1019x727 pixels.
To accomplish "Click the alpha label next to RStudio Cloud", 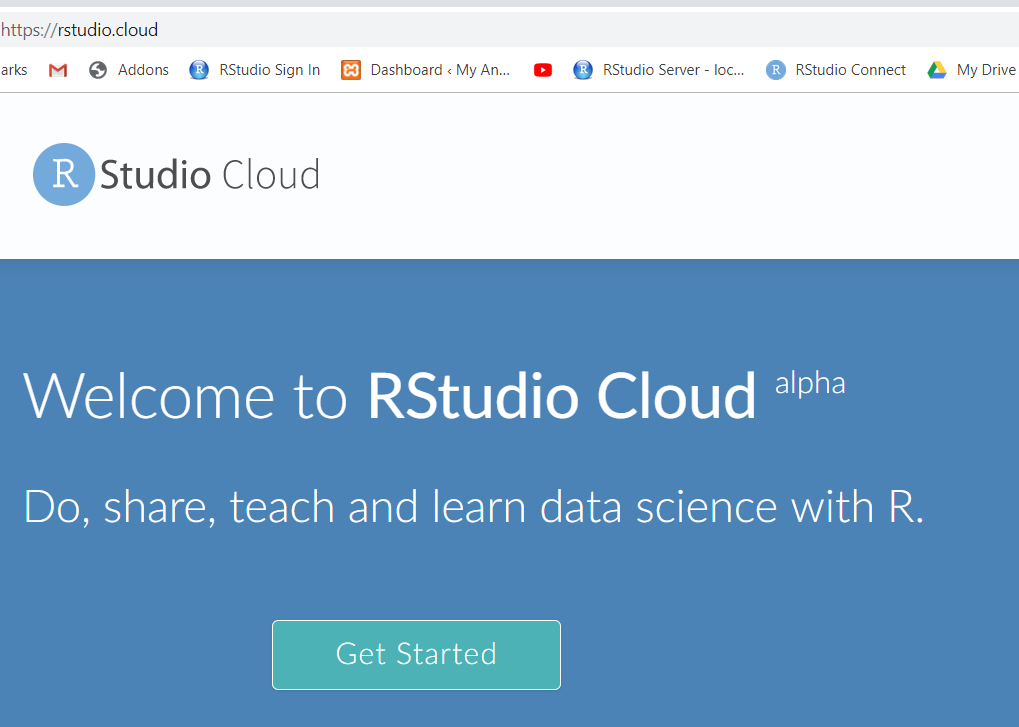I will pyautogui.click(x=809, y=382).
